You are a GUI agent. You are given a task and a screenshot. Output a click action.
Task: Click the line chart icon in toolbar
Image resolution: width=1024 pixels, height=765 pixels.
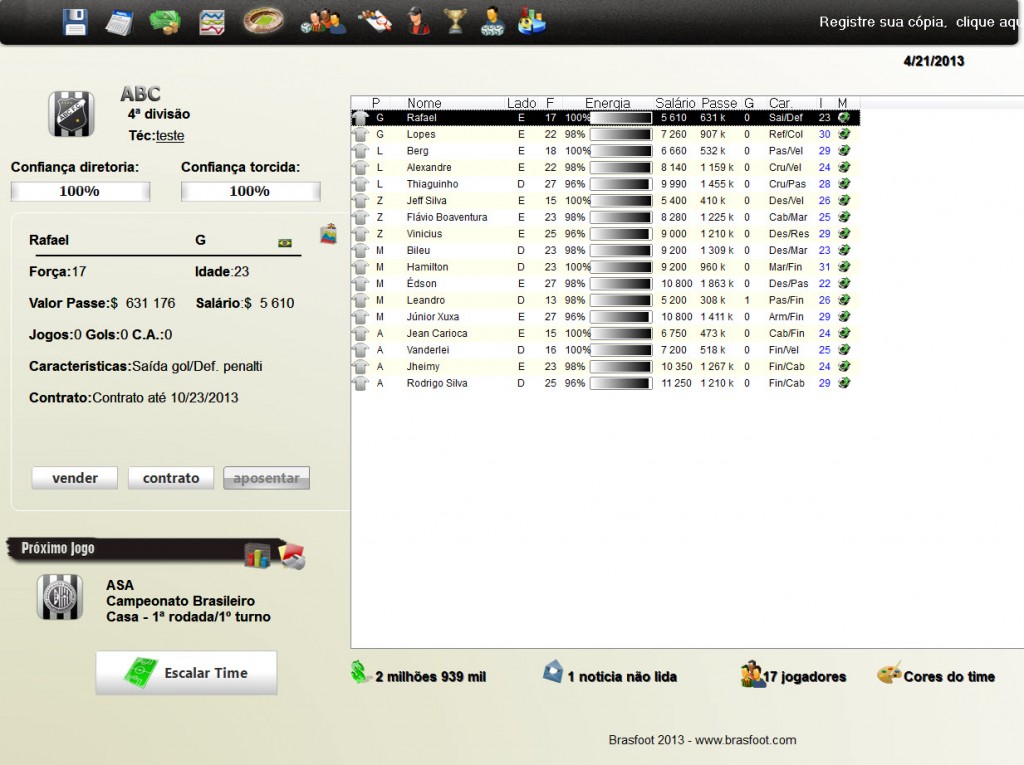pyautogui.click(x=211, y=21)
